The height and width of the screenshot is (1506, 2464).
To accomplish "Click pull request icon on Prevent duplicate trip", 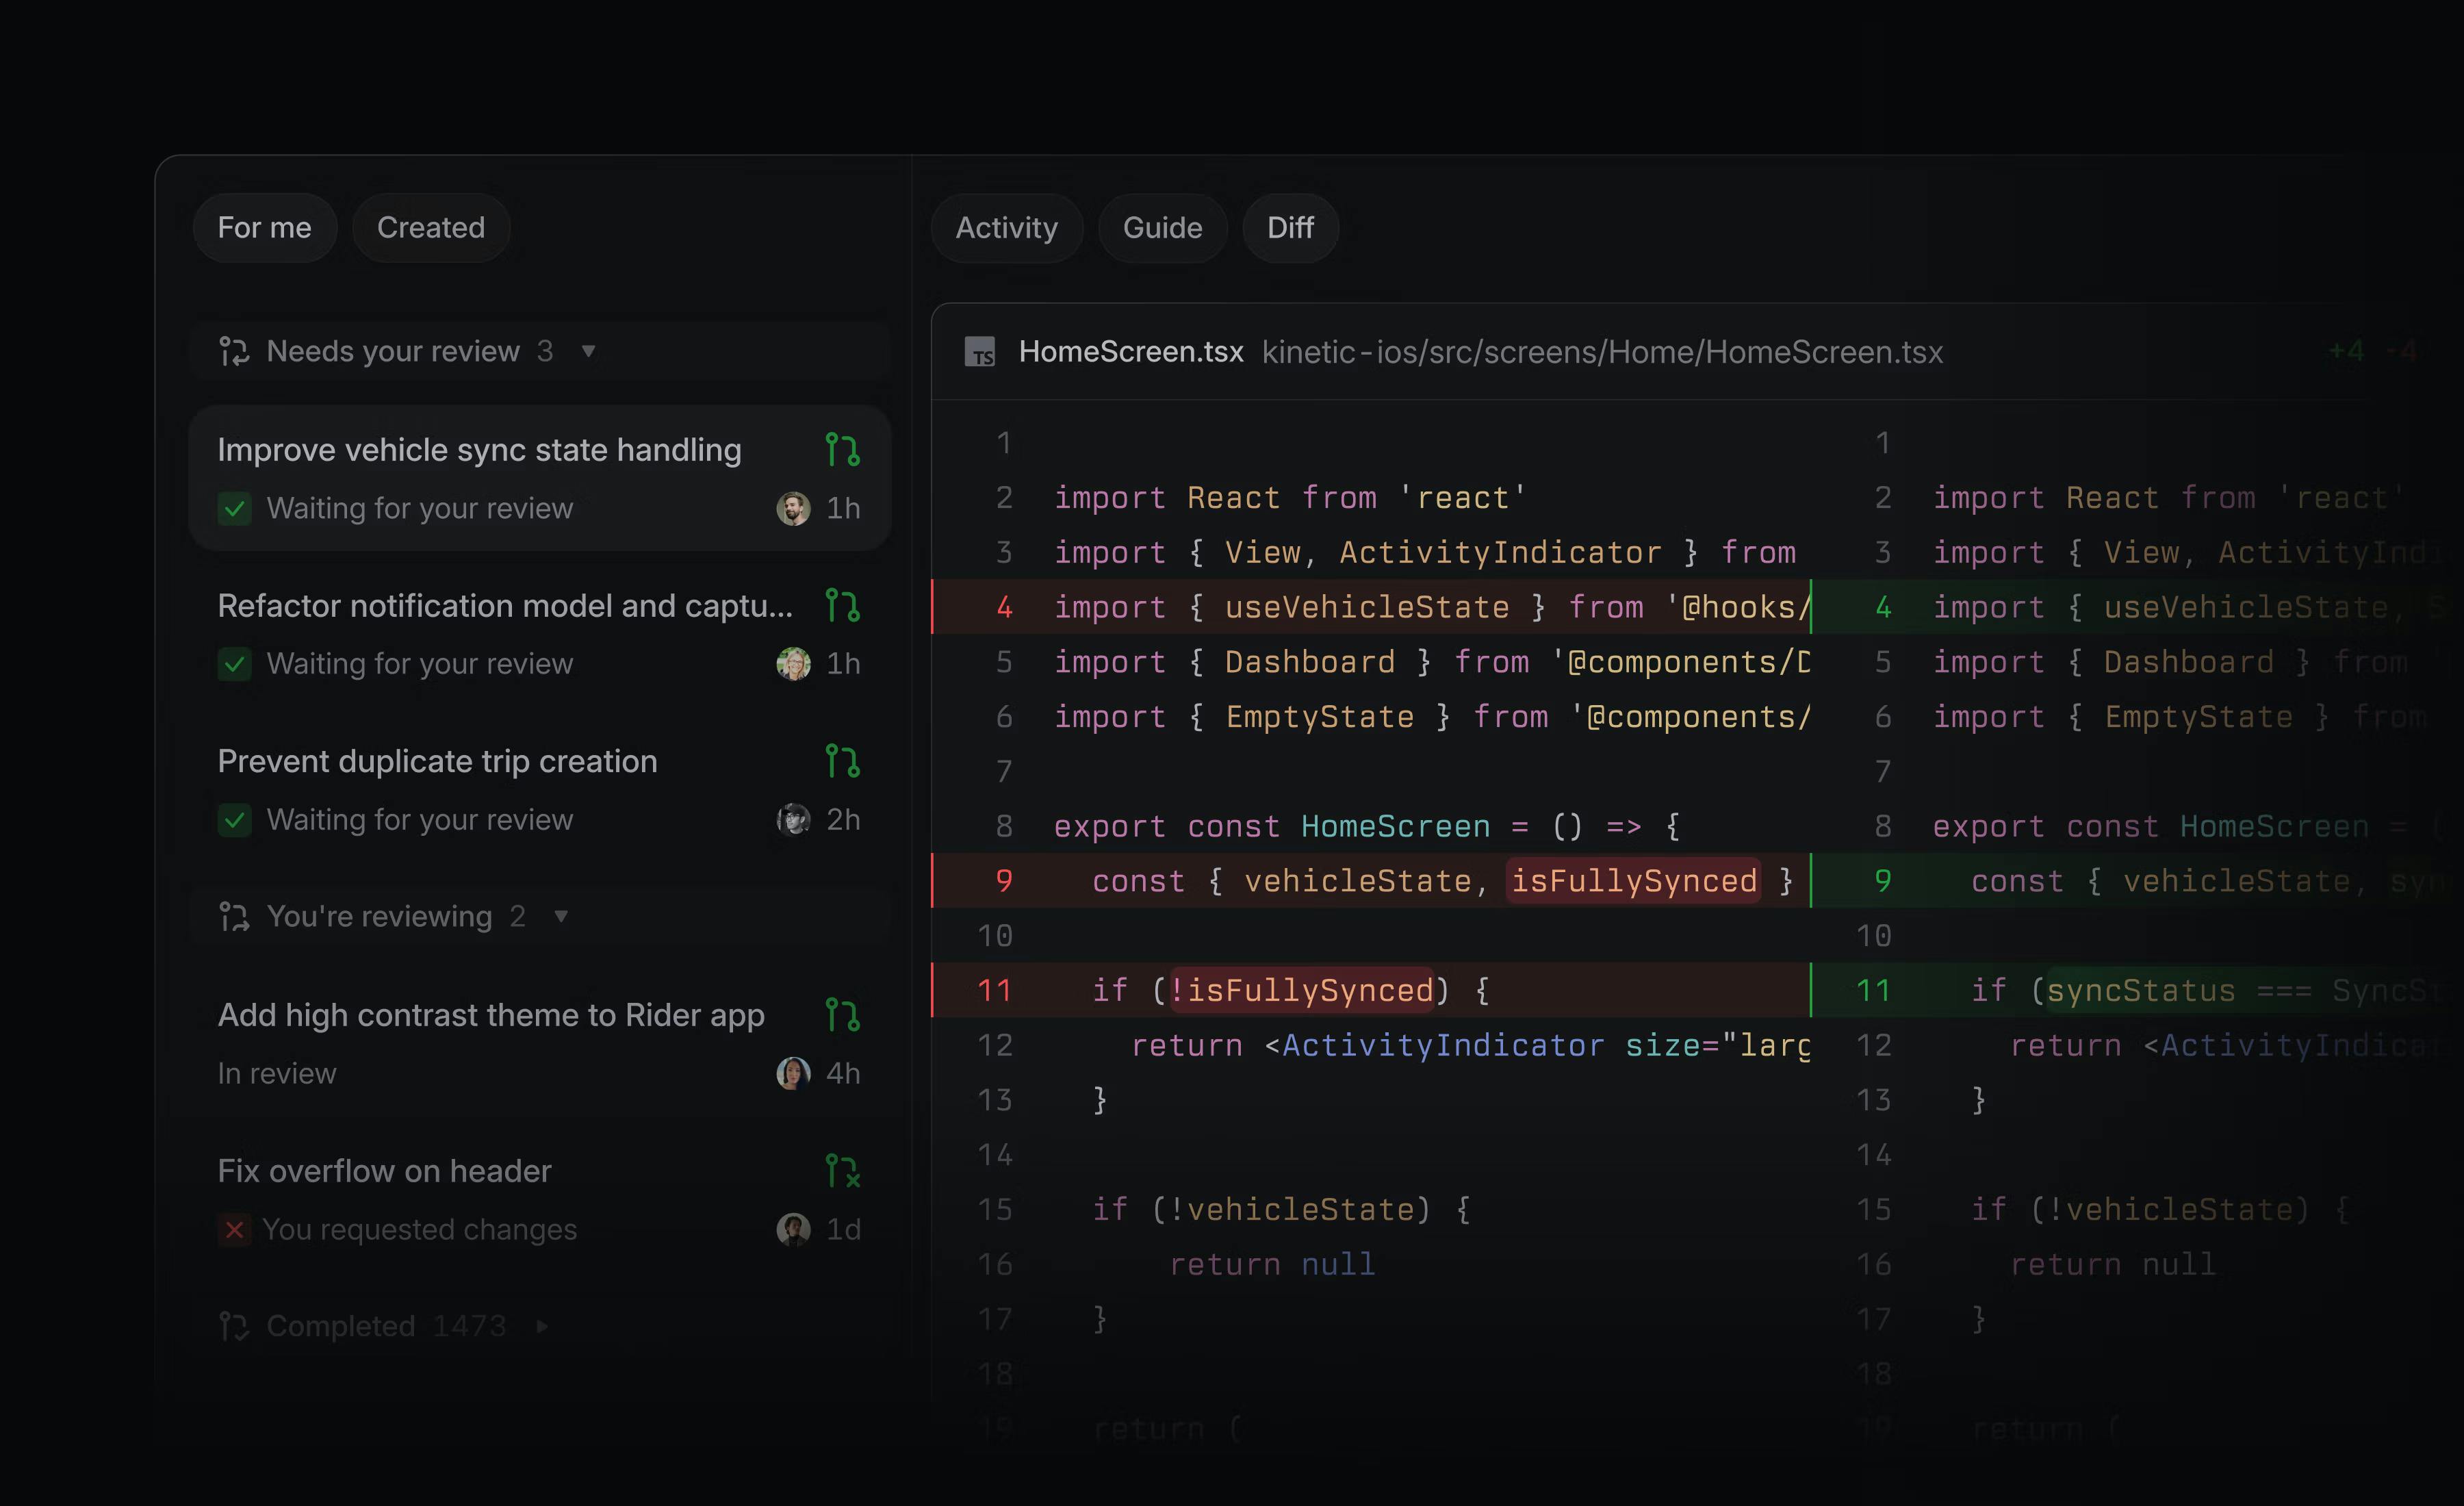I will (x=843, y=761).
